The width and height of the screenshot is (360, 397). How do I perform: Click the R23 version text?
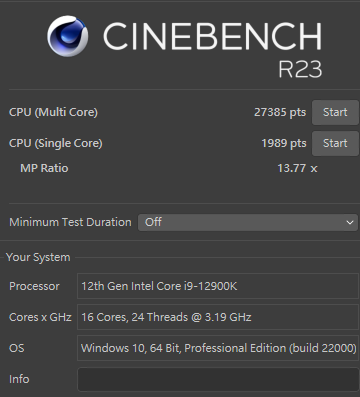click(300, 69)
